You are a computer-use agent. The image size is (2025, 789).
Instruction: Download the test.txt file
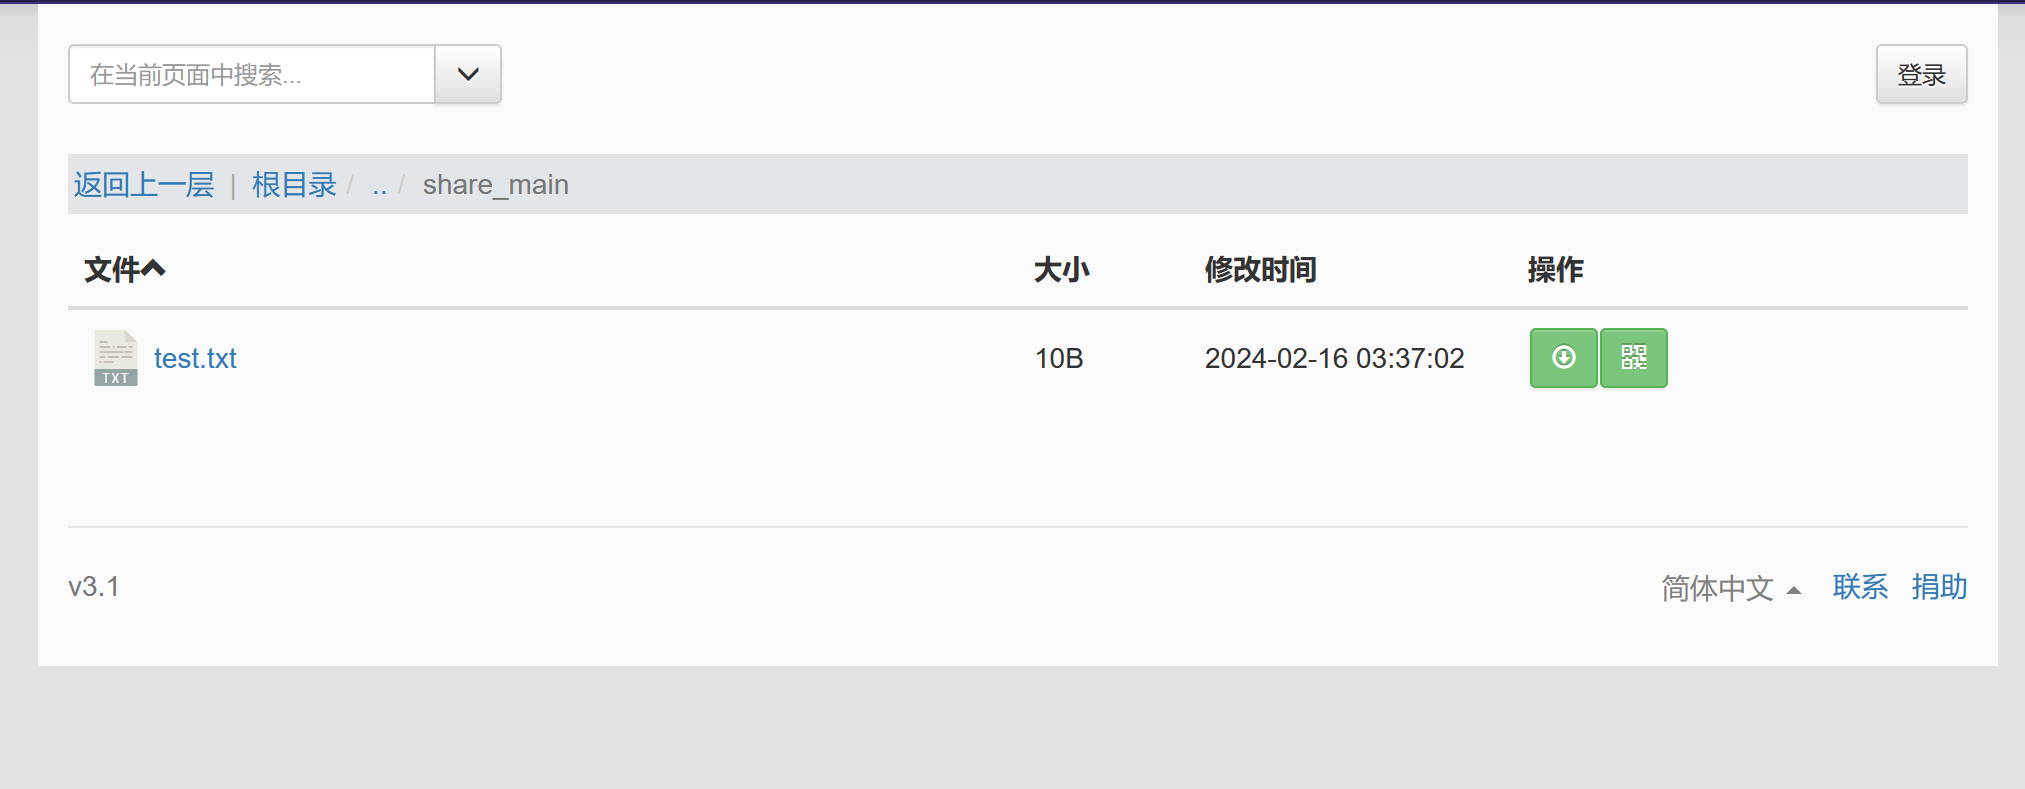pos(1563,358)
